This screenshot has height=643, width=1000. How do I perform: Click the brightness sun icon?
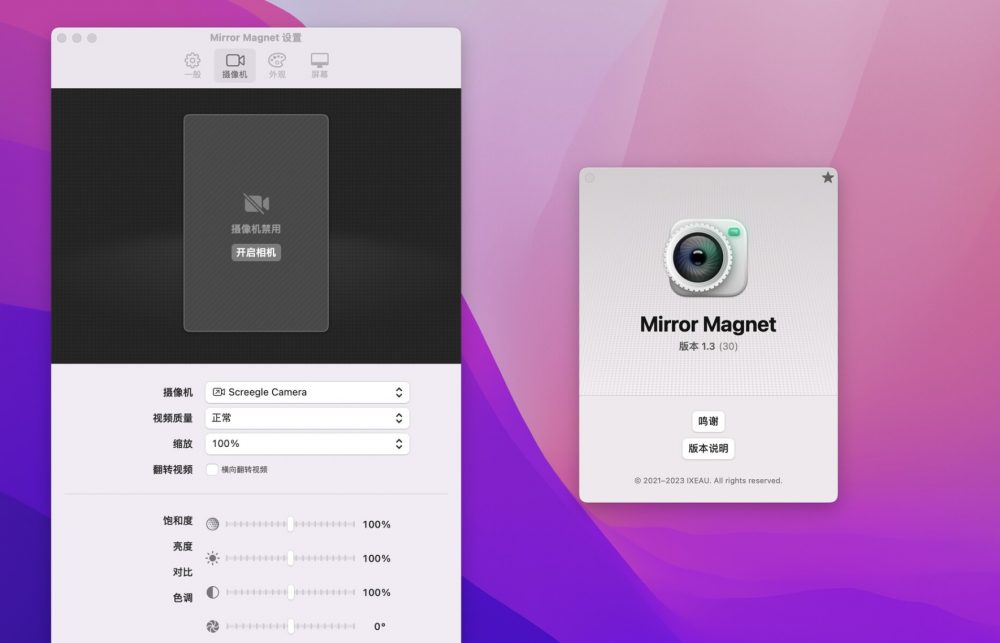click(212, 558)
